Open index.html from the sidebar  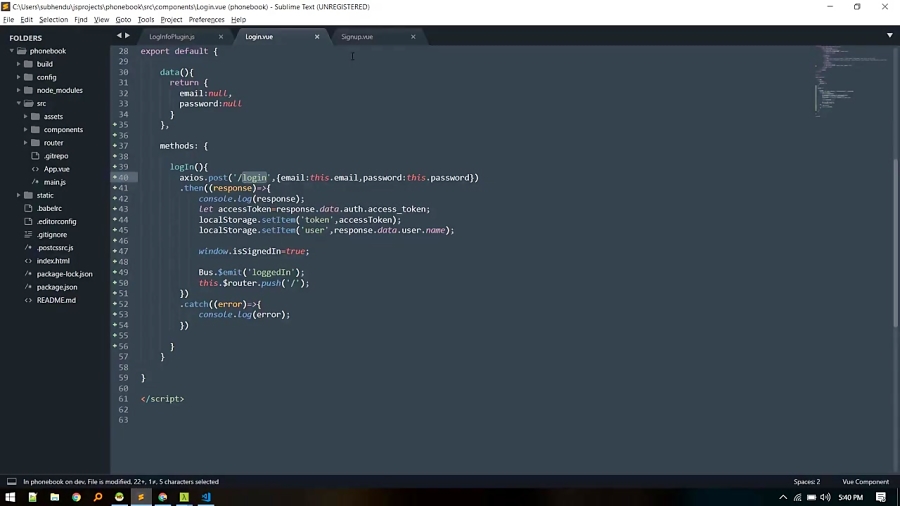[x=53, y=261]
